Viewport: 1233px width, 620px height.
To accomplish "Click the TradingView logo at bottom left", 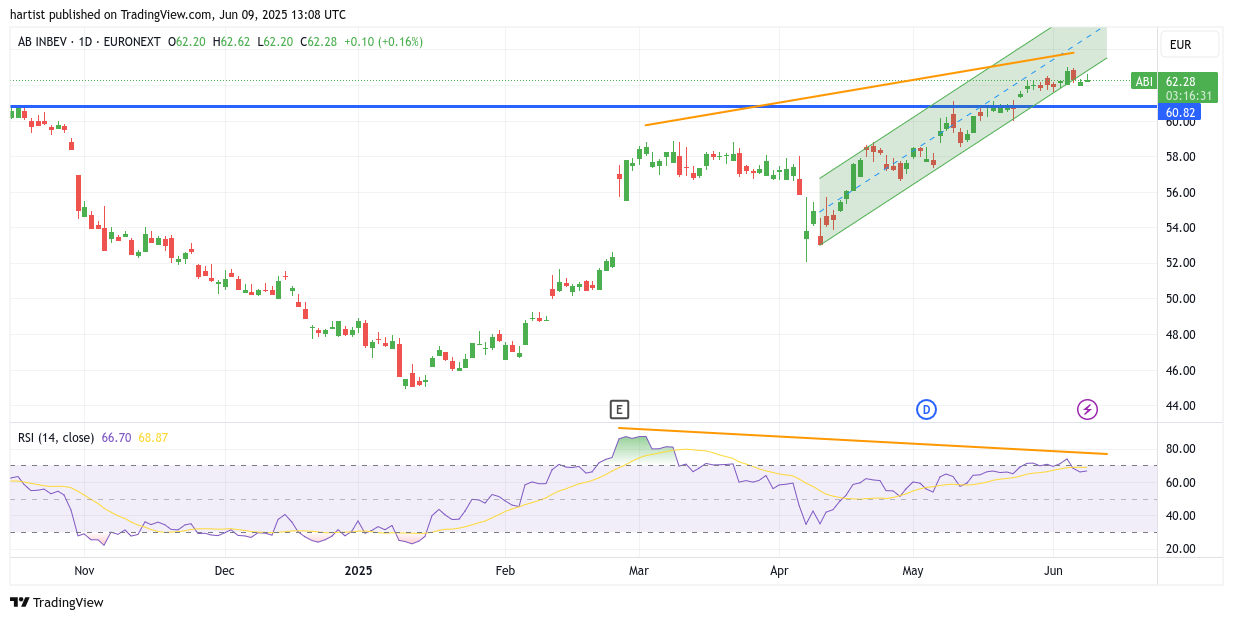I will coord(57,602).
